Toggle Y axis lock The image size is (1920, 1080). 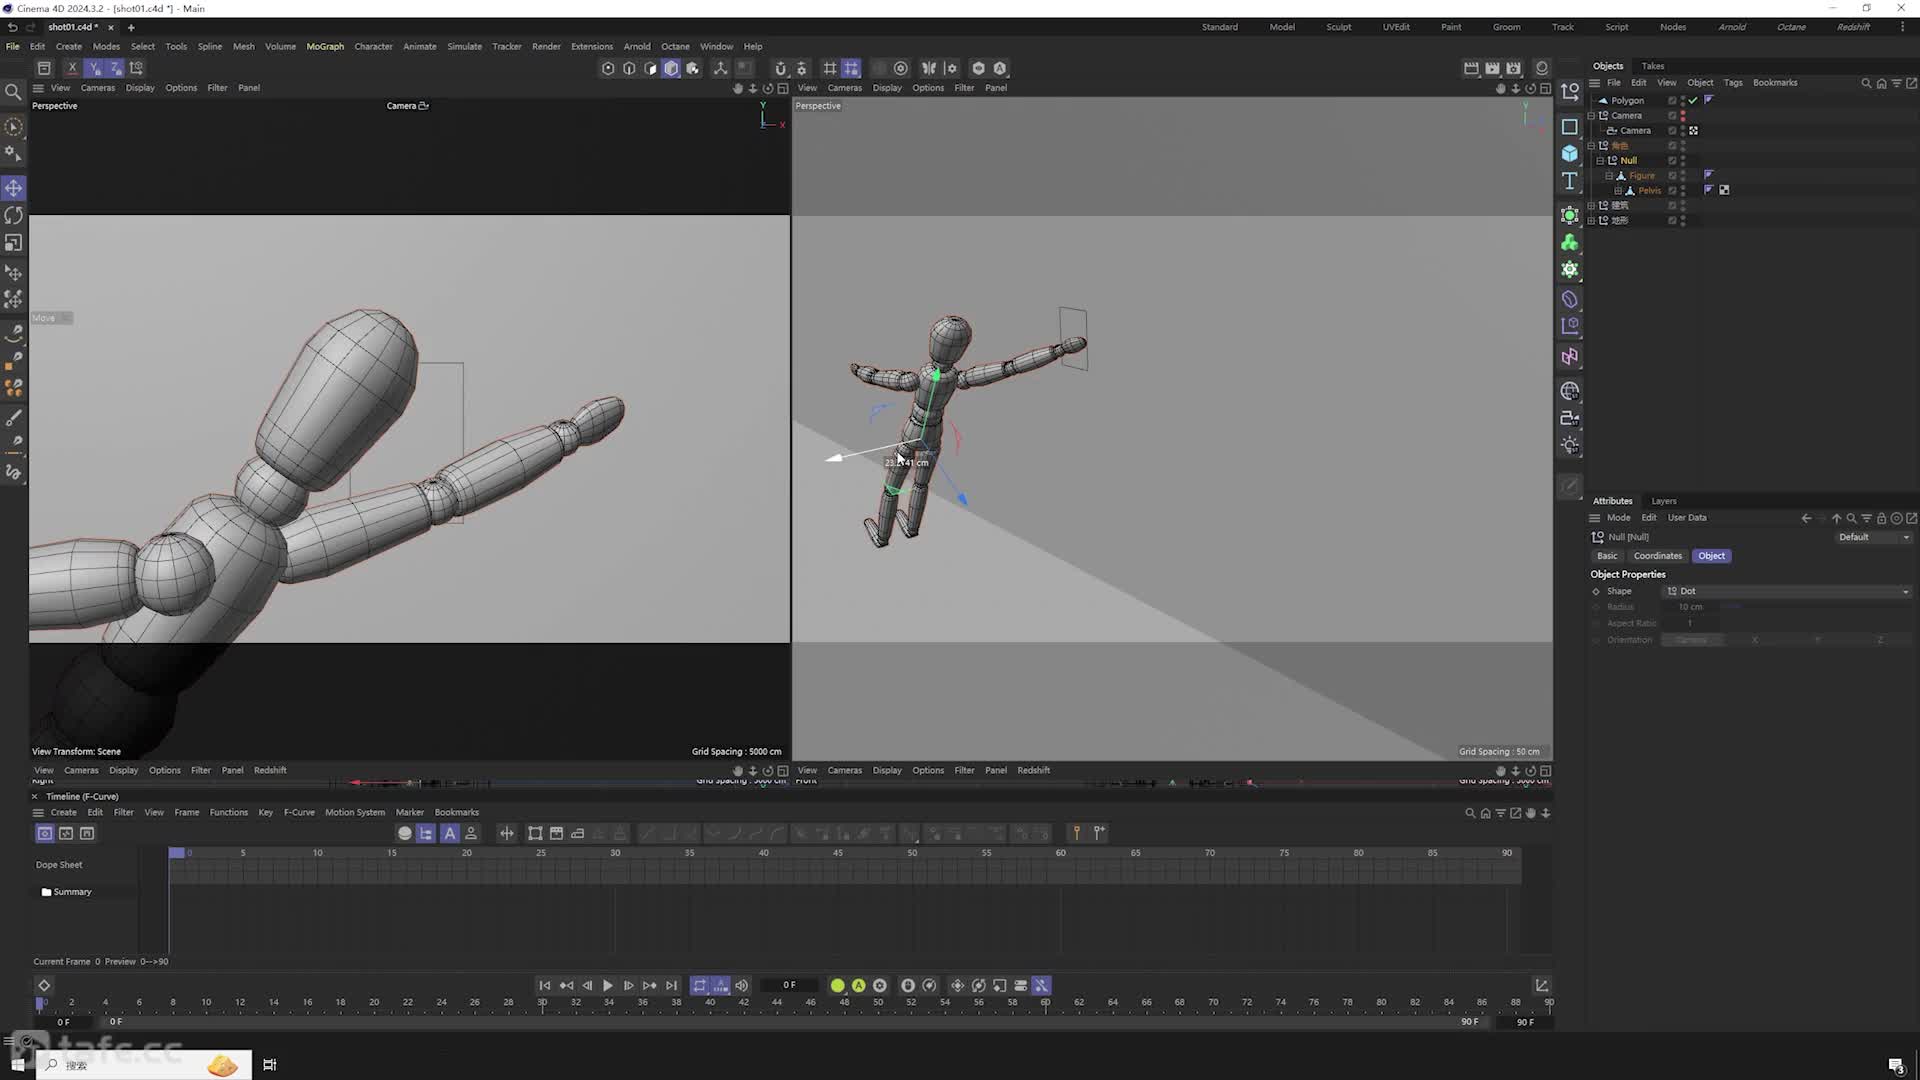click(x=94, y=68)
